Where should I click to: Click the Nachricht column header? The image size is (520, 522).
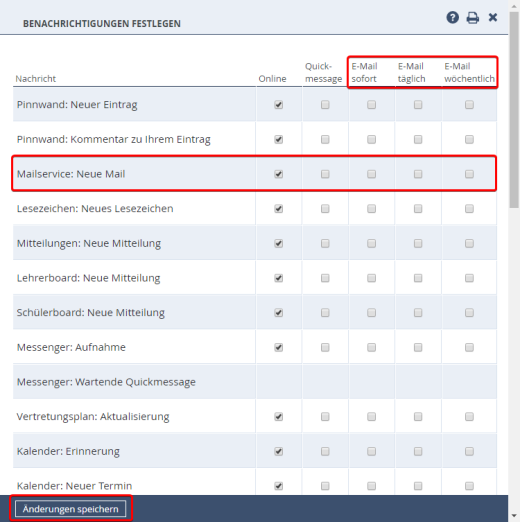click(x=36, y=79)
